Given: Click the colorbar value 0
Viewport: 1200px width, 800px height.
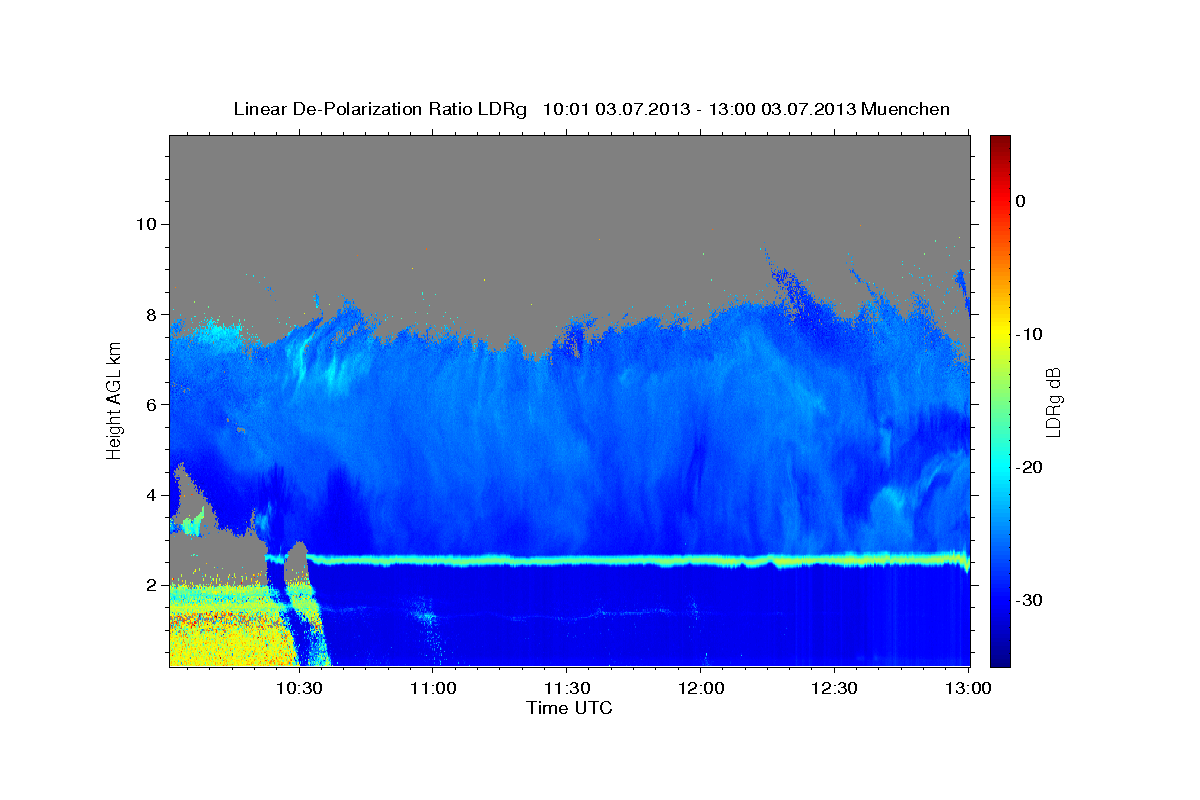Looking at the screenshot, I should point(1021,201).
